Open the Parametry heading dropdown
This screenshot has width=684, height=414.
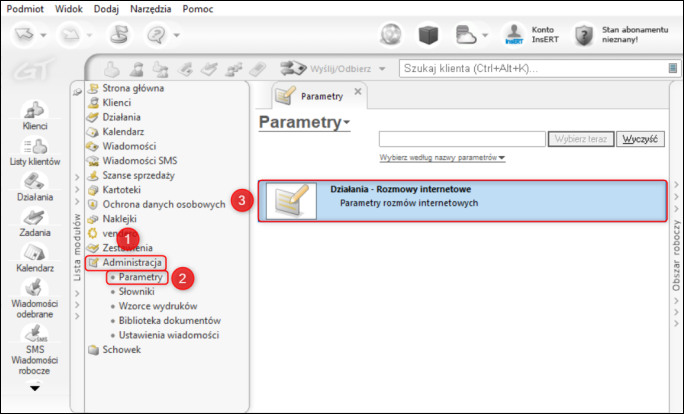pyautogui.click(x=304, y=122)
